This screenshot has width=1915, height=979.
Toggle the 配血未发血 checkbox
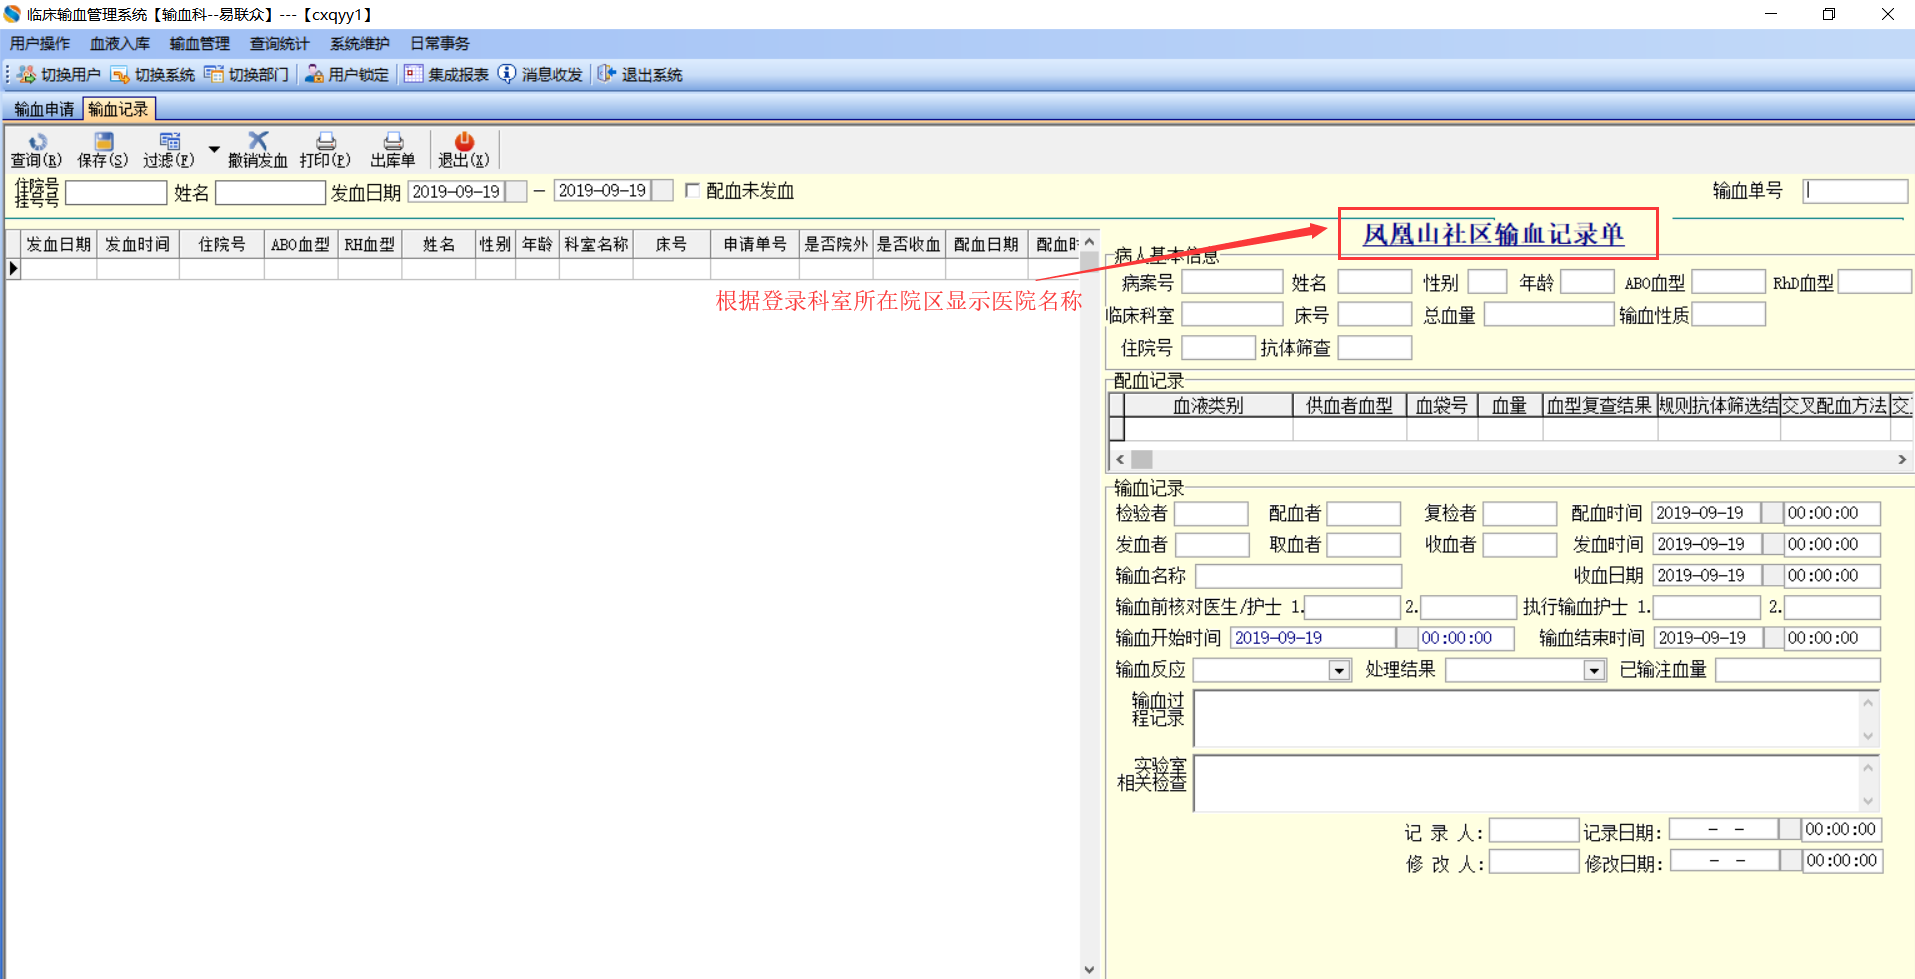click(692, 190)
